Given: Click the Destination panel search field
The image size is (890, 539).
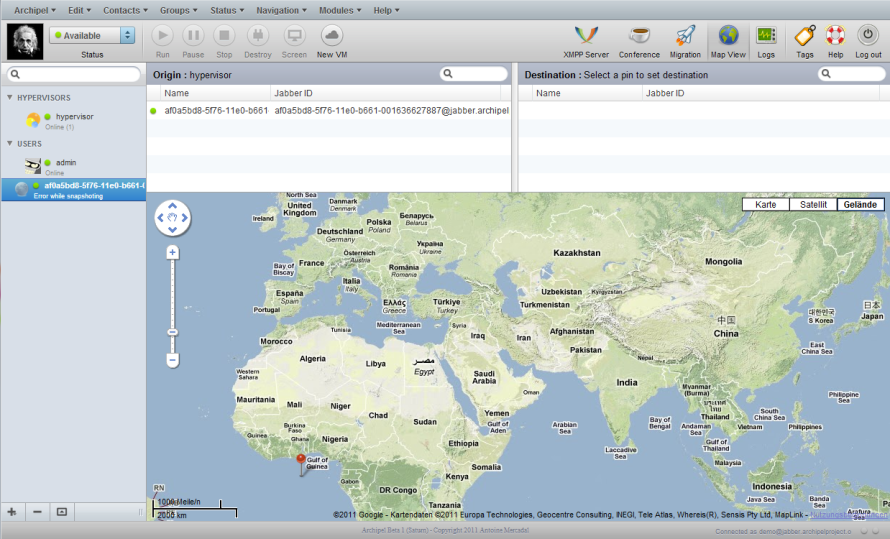Looking at the screenshot, I should click(x=851, y=74).
